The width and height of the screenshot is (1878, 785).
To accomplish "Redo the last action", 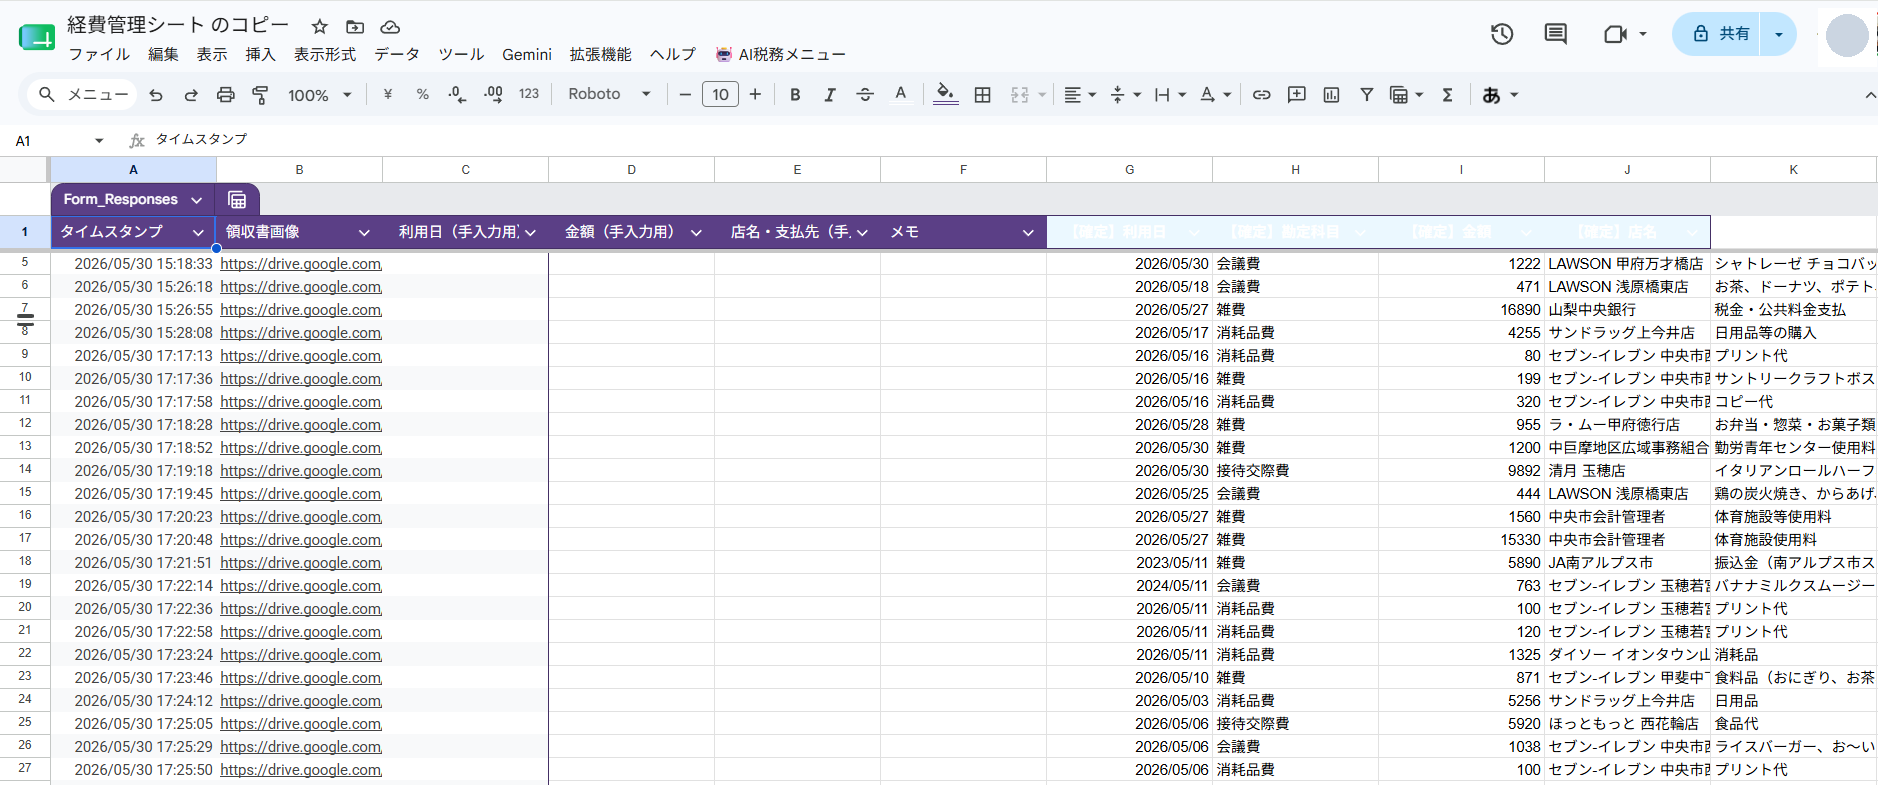I will point(191,95).
